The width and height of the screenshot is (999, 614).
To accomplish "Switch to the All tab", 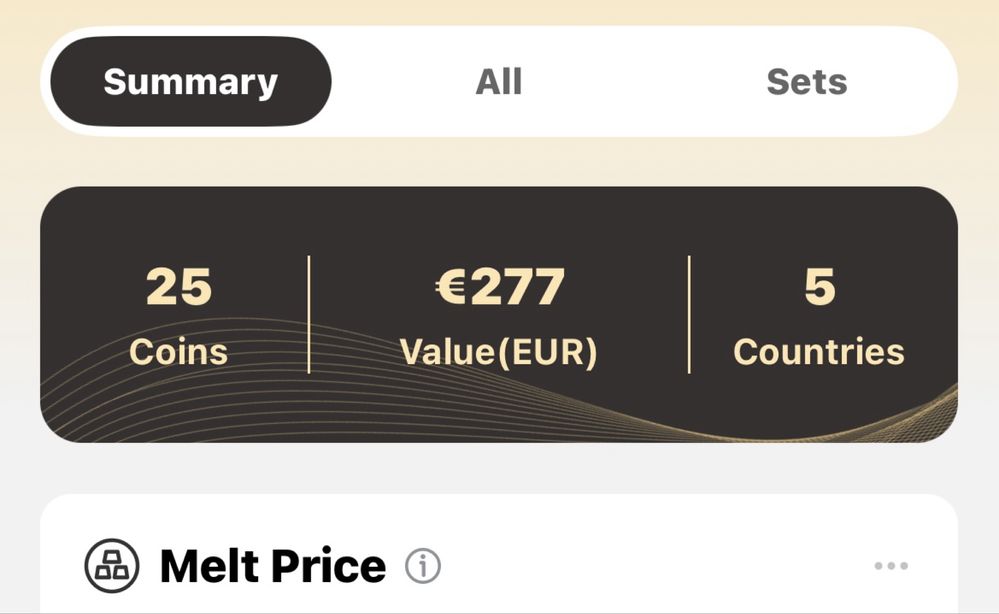I will pos(499,82).
